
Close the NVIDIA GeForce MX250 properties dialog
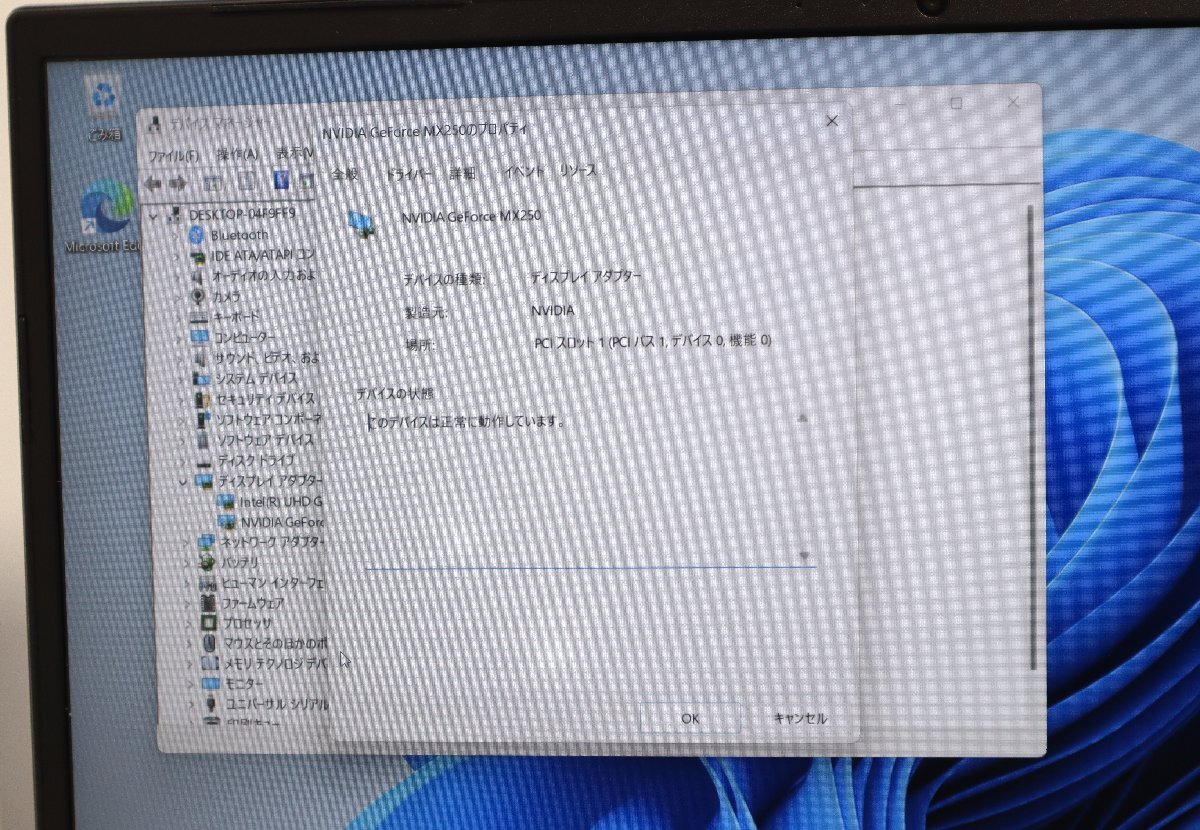click(832, 121)
